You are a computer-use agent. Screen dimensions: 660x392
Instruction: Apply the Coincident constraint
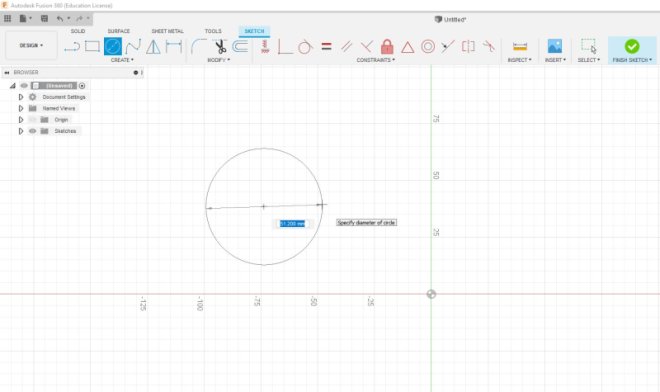click(x=285, y=46)
